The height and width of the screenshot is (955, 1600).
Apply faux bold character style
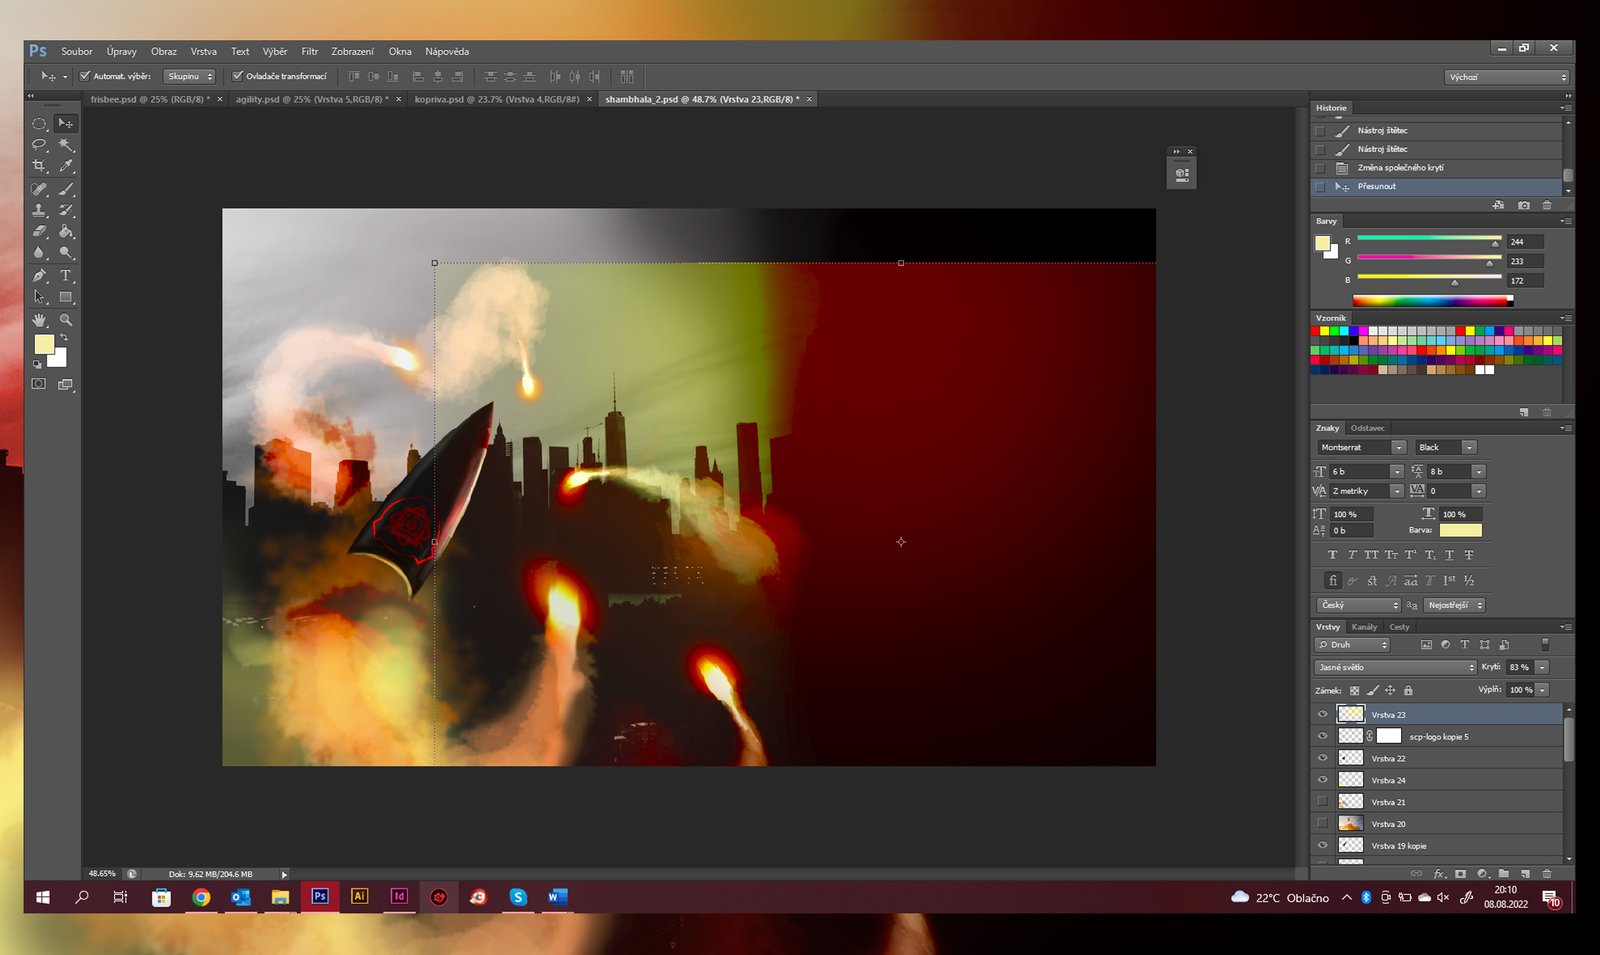point(1332,555)
